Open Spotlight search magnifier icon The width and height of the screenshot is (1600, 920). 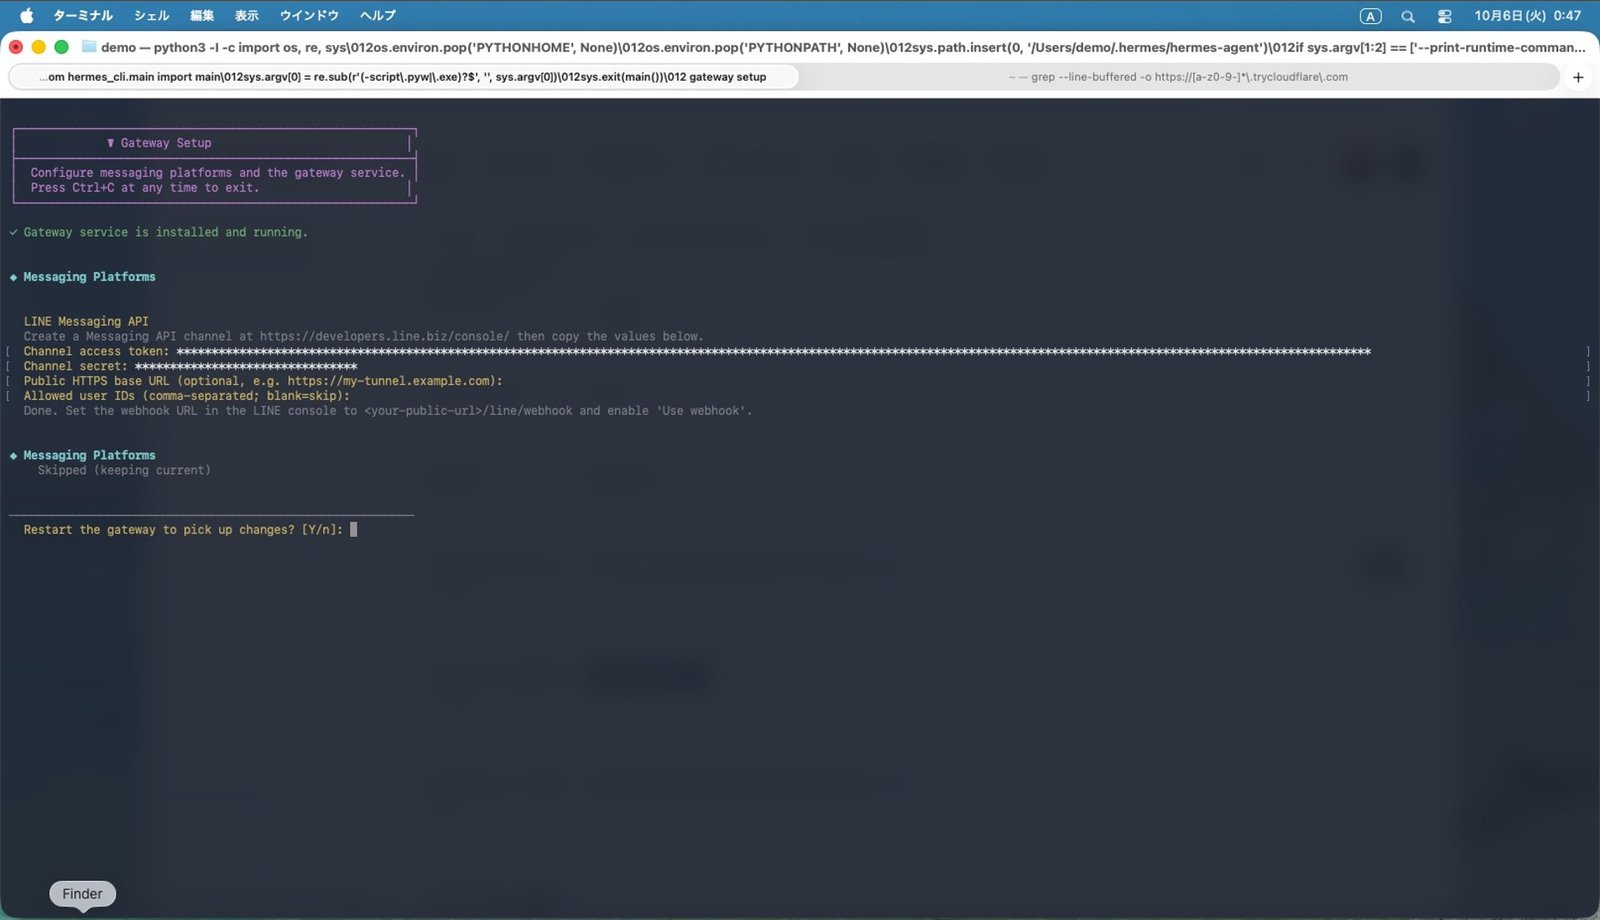(1408, 16)
